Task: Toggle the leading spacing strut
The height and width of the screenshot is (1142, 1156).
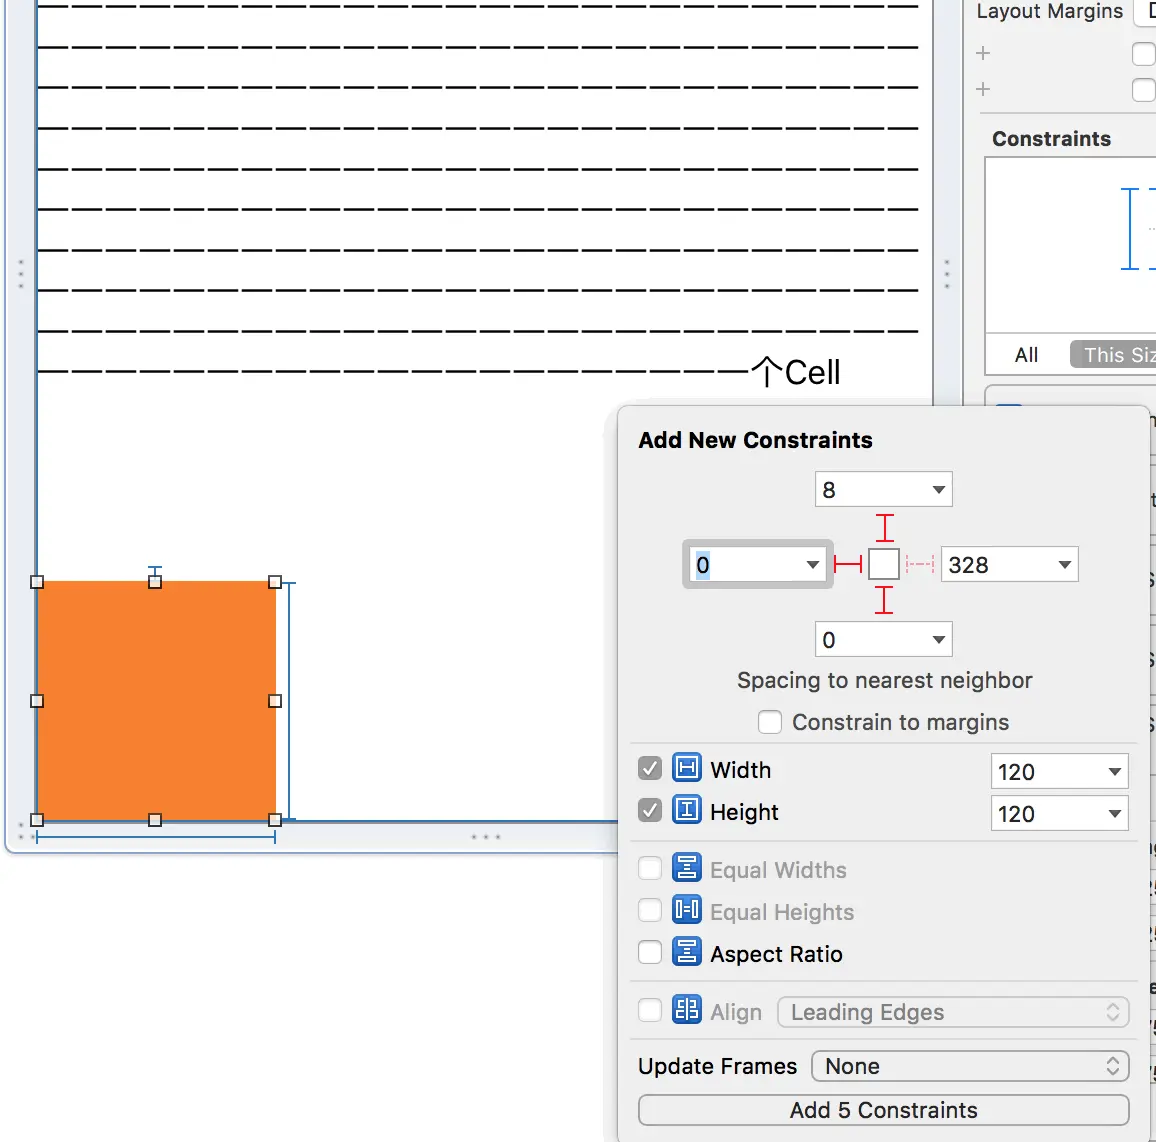Action: tap(848, 565)
